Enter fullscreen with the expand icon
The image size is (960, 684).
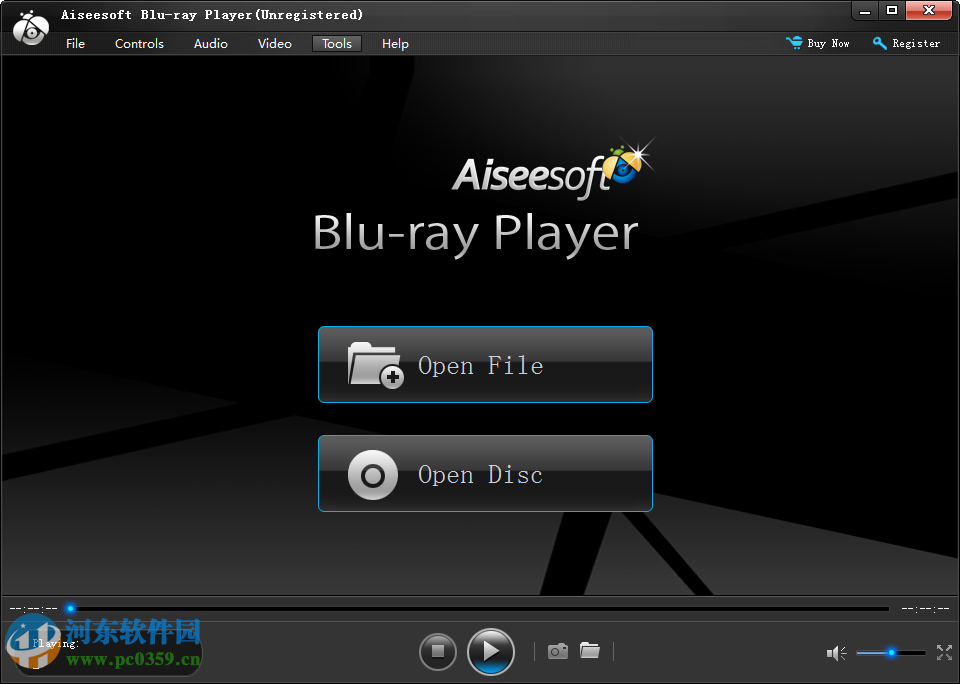pos(944,652)
